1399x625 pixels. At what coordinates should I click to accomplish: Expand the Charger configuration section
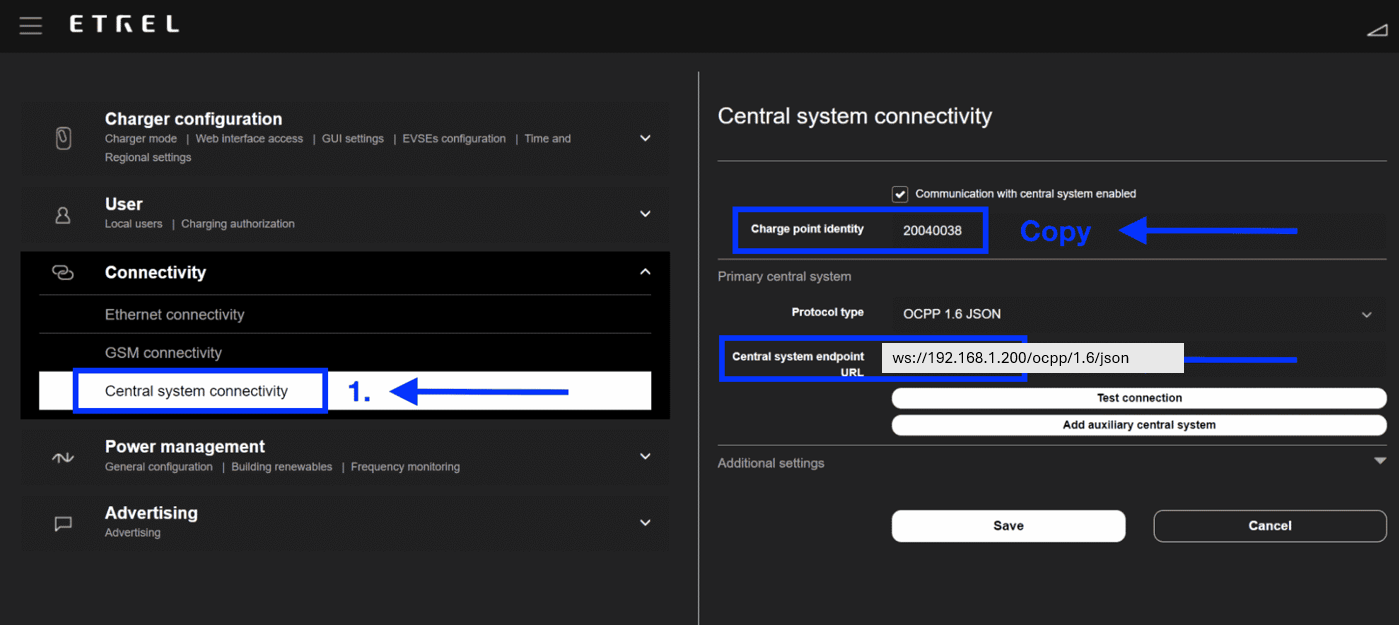[645, 138]
